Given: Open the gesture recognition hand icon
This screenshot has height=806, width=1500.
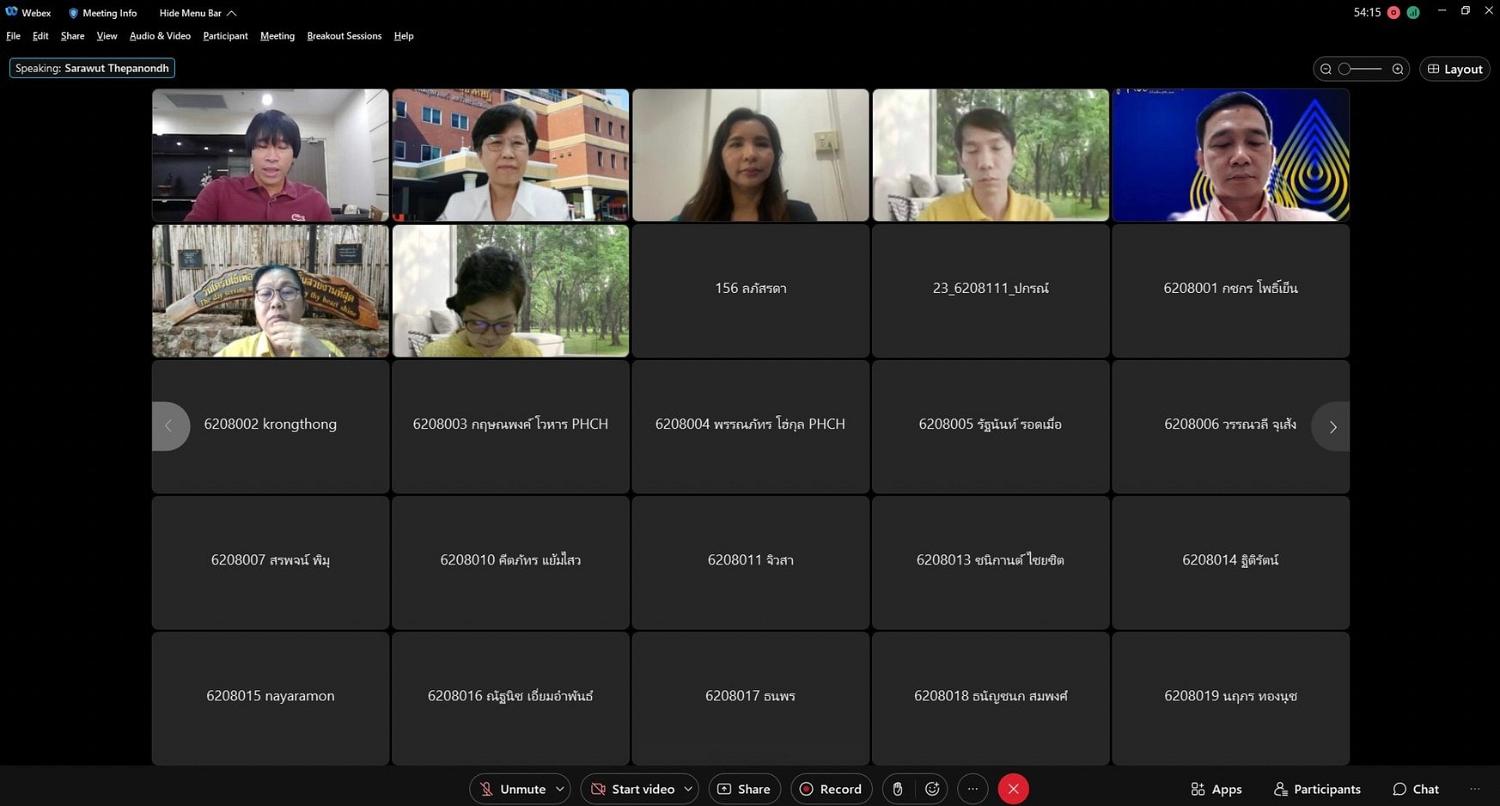Looking at the screenshot, I should [x=898, y=789].
